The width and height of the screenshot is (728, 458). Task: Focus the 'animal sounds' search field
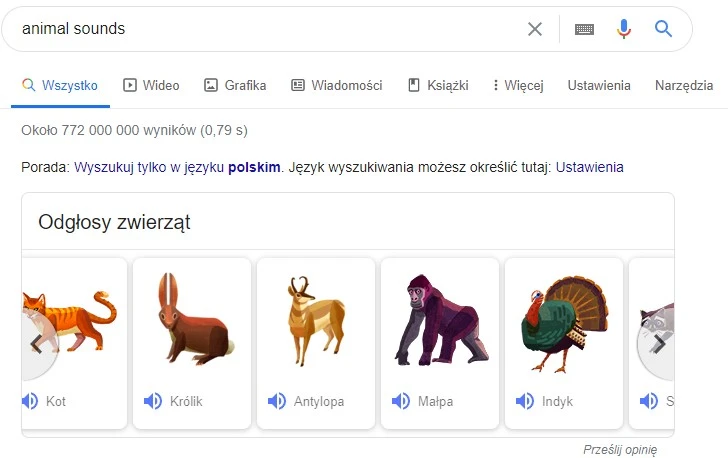pyautogui.click(x=260, y=29)
